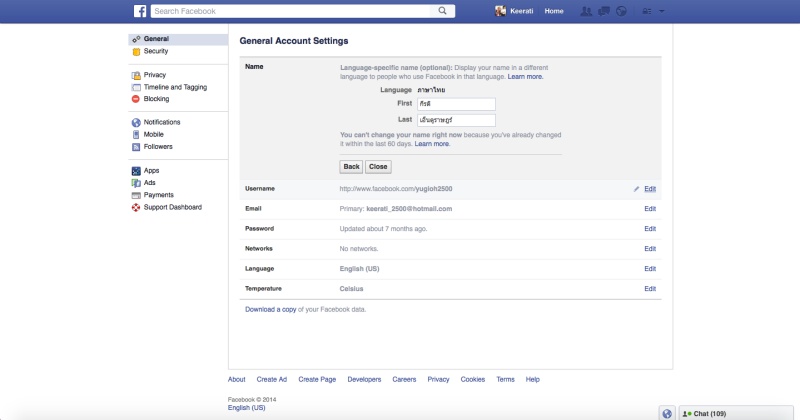The height and width of the screenshot is (420, 800).
Task: Click the First name input field
Action: (456, 104)
